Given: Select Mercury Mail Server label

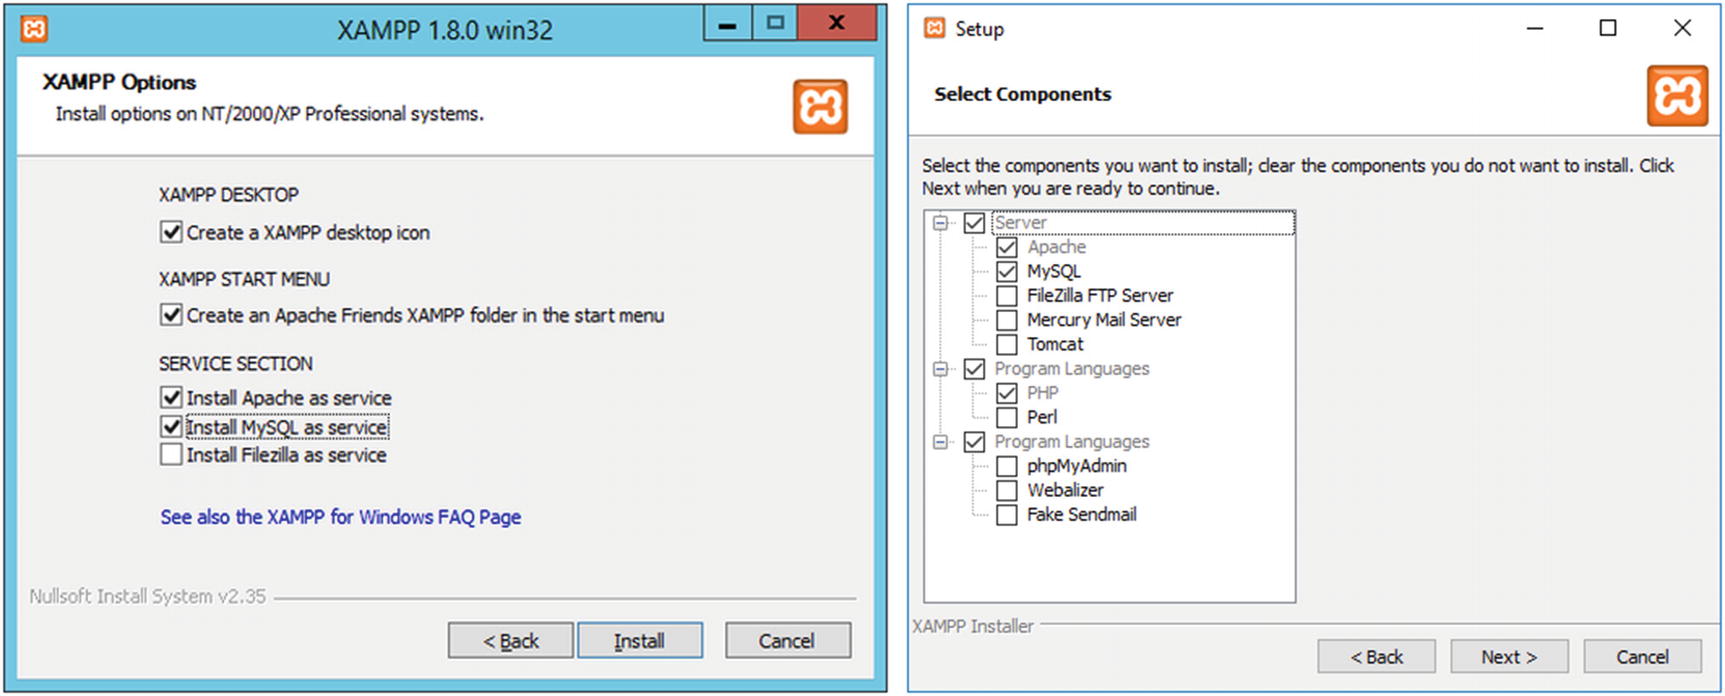Looking at the screenshot, I should coord(1104,320).
